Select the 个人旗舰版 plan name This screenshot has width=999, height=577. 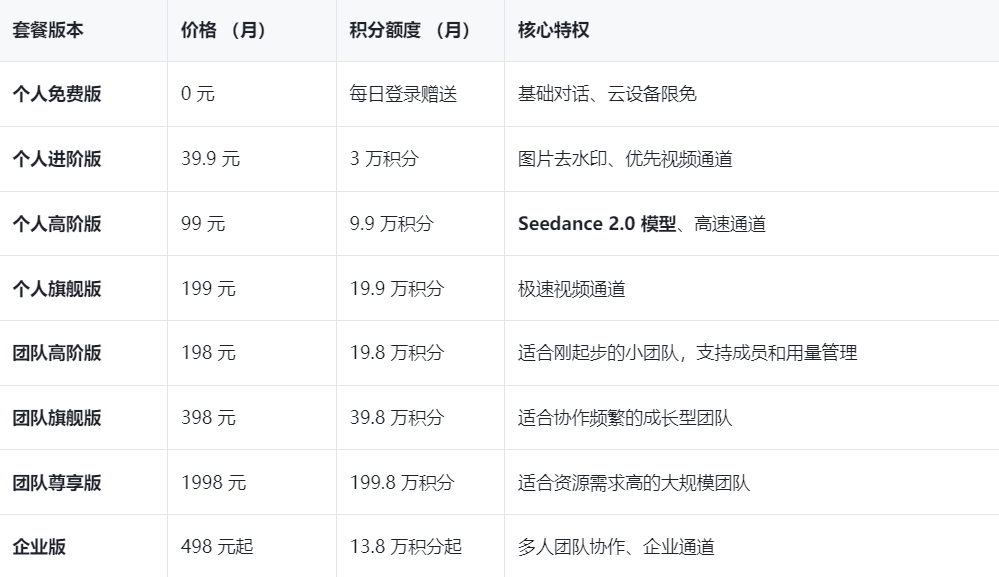pos(57,289)
